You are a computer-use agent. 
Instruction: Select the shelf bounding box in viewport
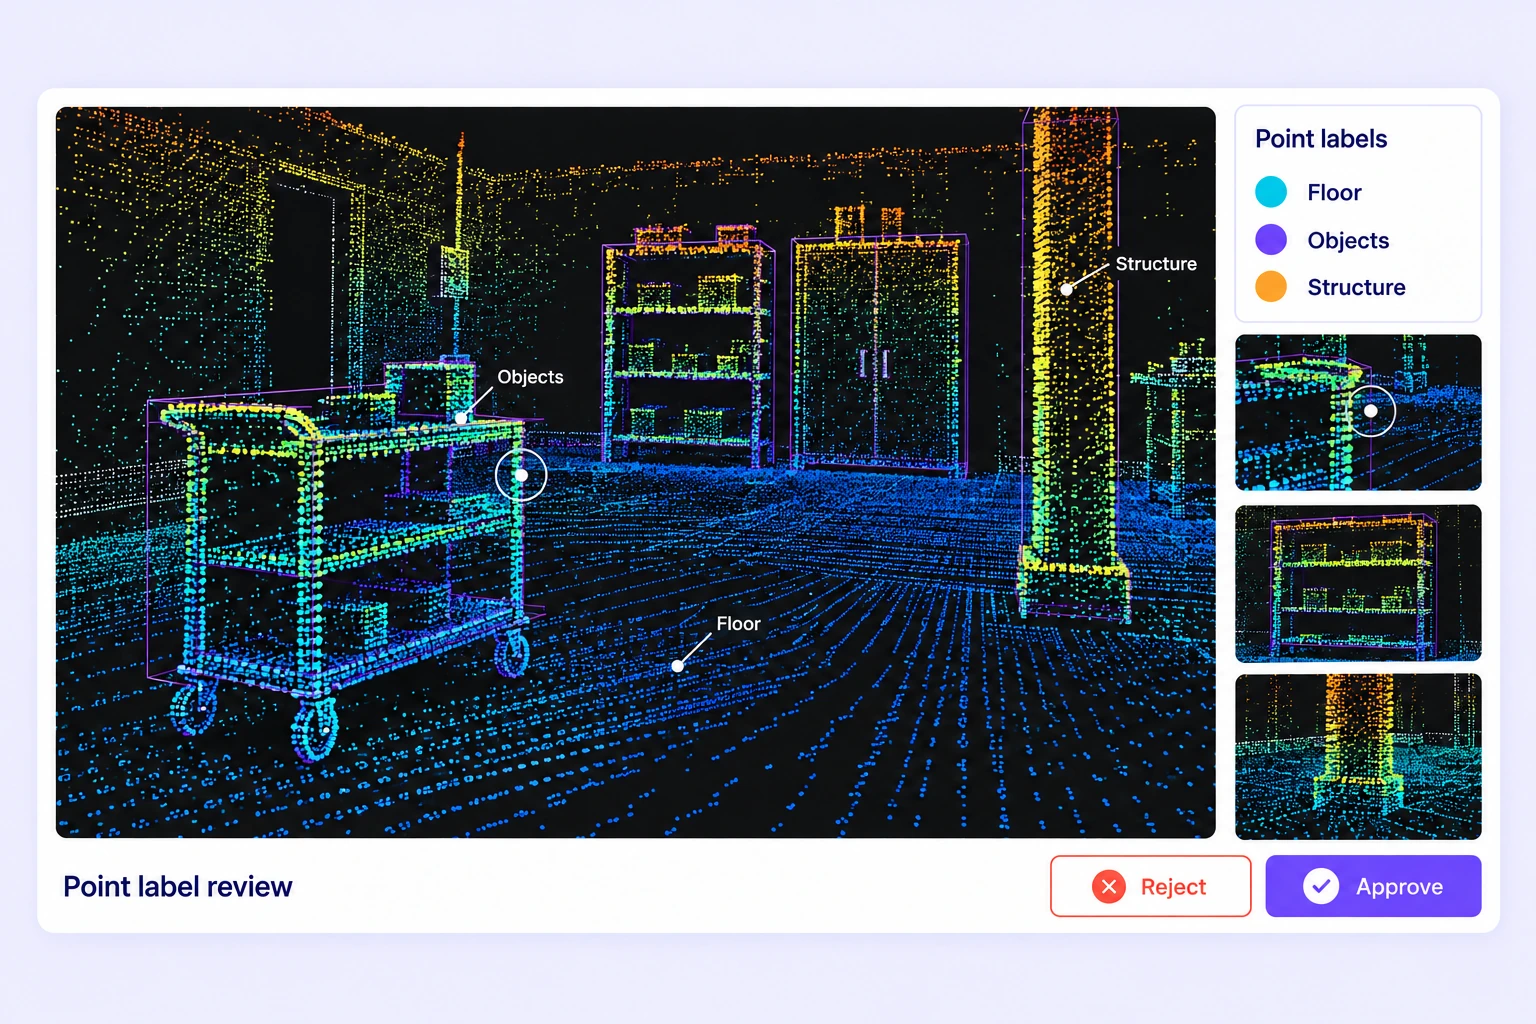point(689,352)
